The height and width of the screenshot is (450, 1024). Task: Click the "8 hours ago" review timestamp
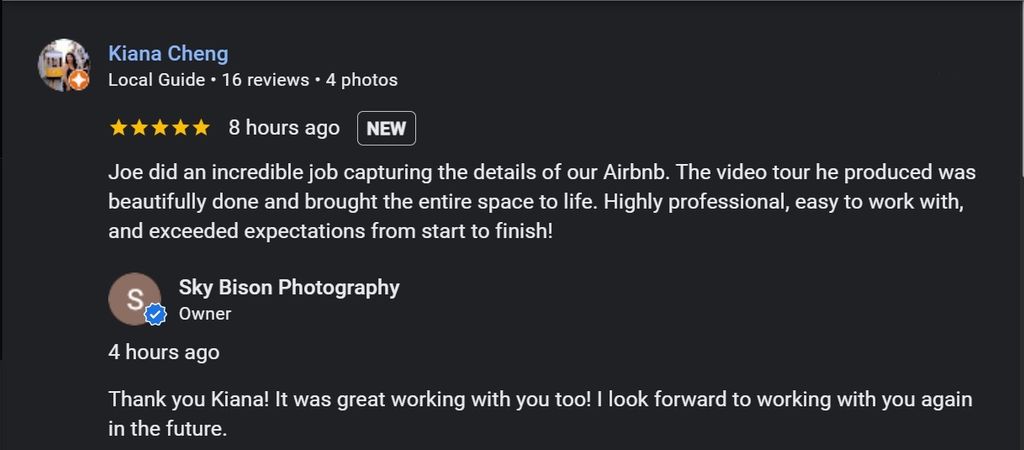[x=284, y=128]
